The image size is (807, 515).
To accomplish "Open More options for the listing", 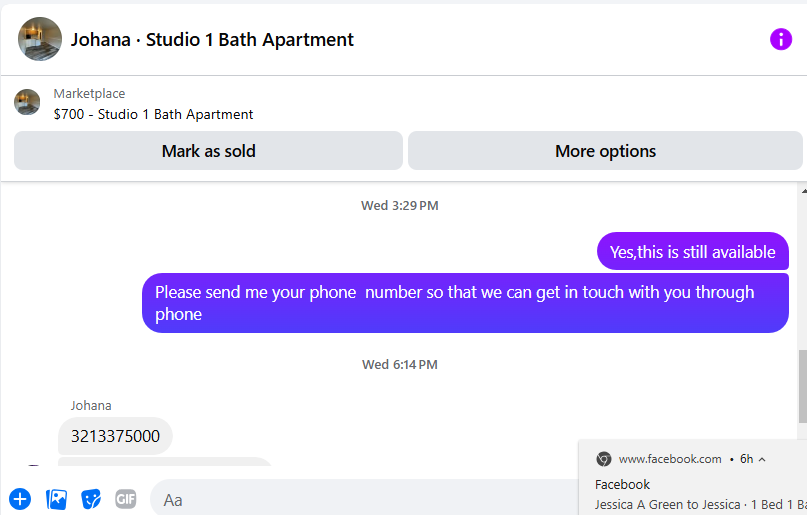I will (605, 151).
